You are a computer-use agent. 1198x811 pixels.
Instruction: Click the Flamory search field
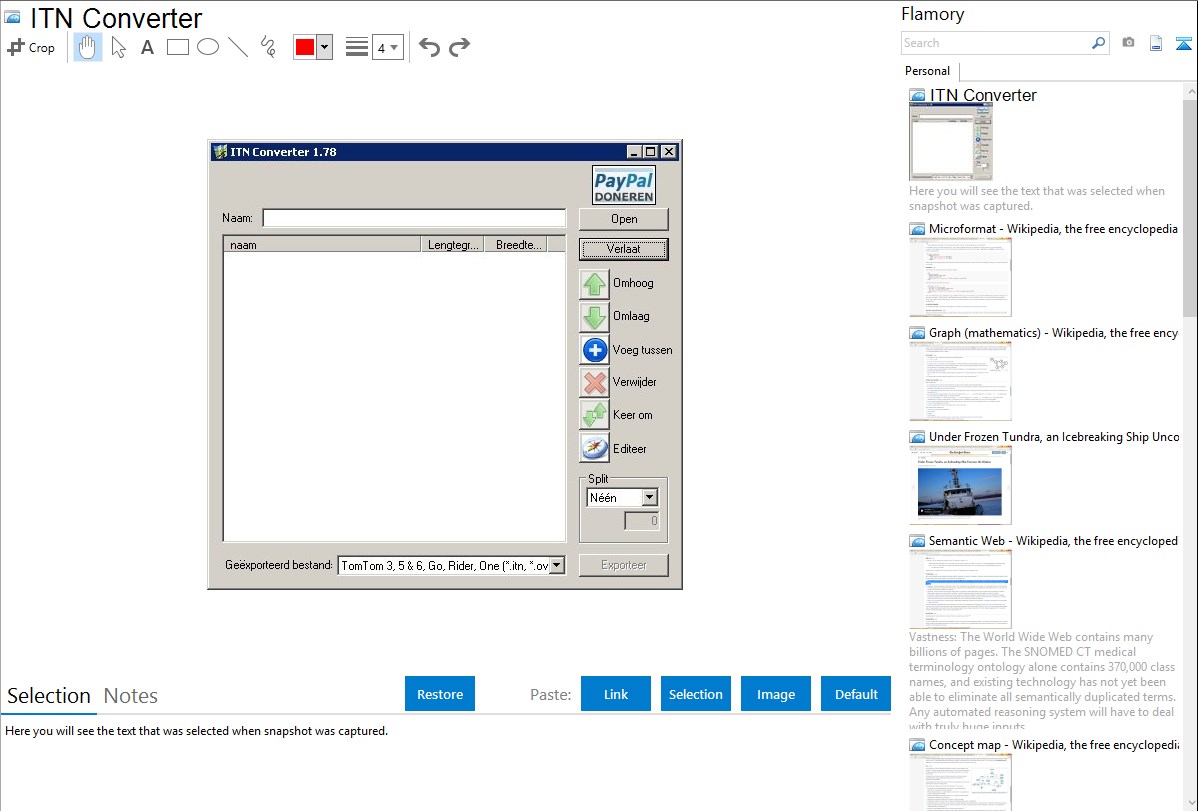pos(996,43)
